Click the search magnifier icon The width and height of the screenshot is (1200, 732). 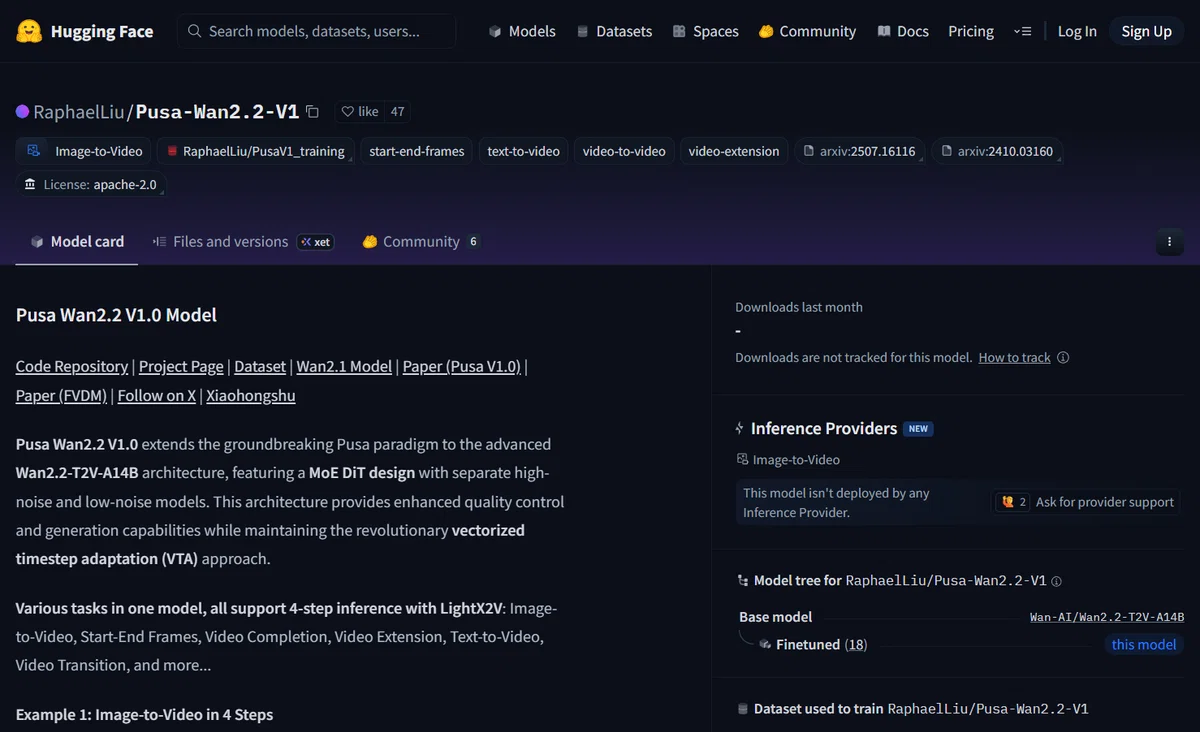pos(195,31)
